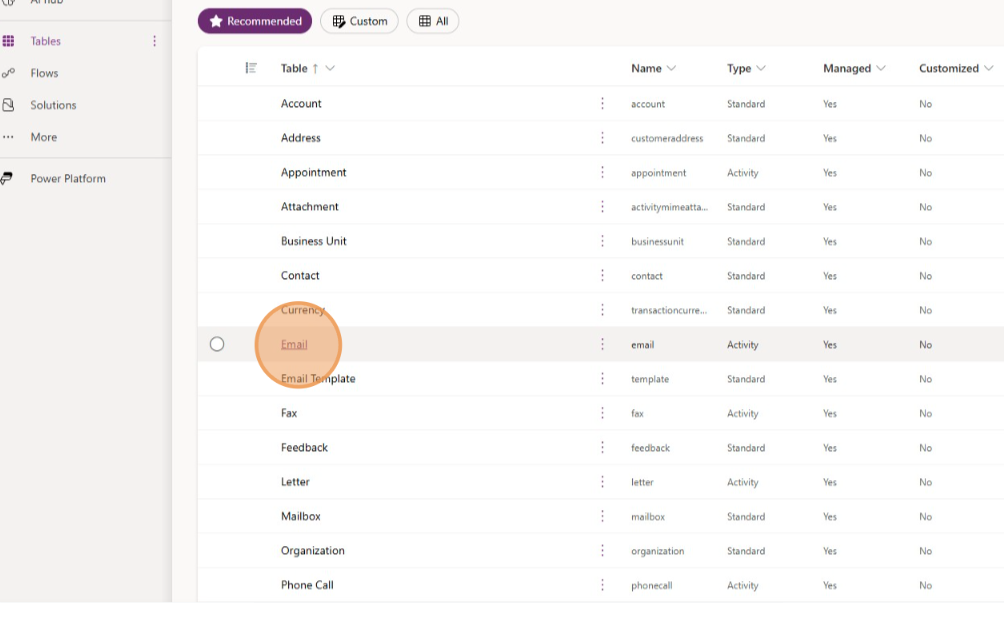Open the Email table link
This screenshot has width=1004, height=620.
coord(294,345)
